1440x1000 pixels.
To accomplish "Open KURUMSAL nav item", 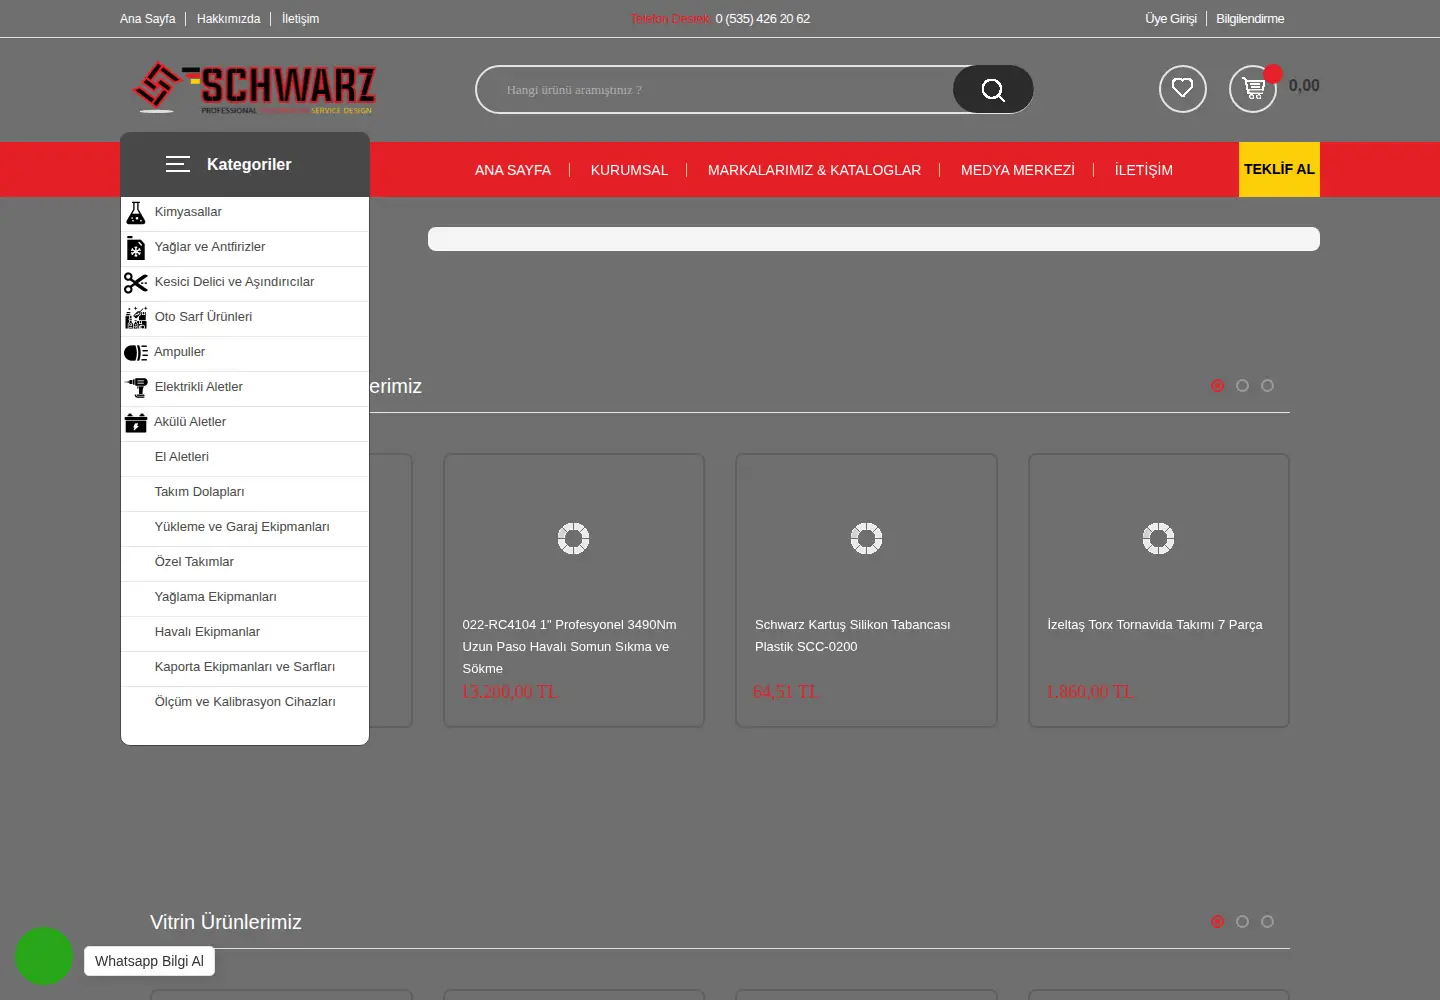I will (629, 170).
